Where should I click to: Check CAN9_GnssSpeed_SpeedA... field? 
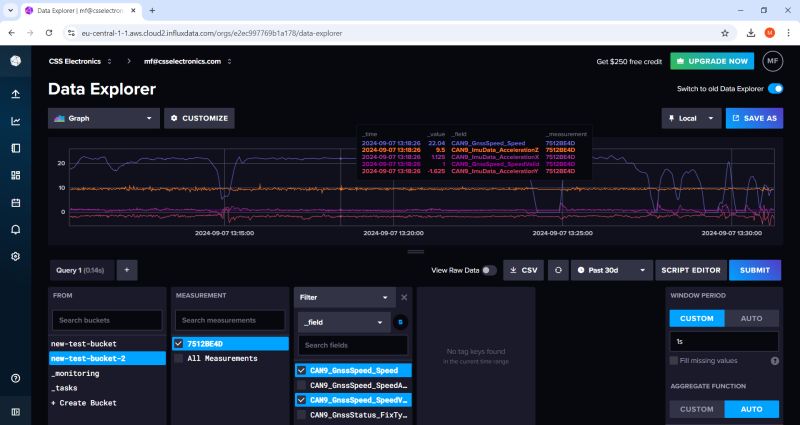[x=301, y=385]
